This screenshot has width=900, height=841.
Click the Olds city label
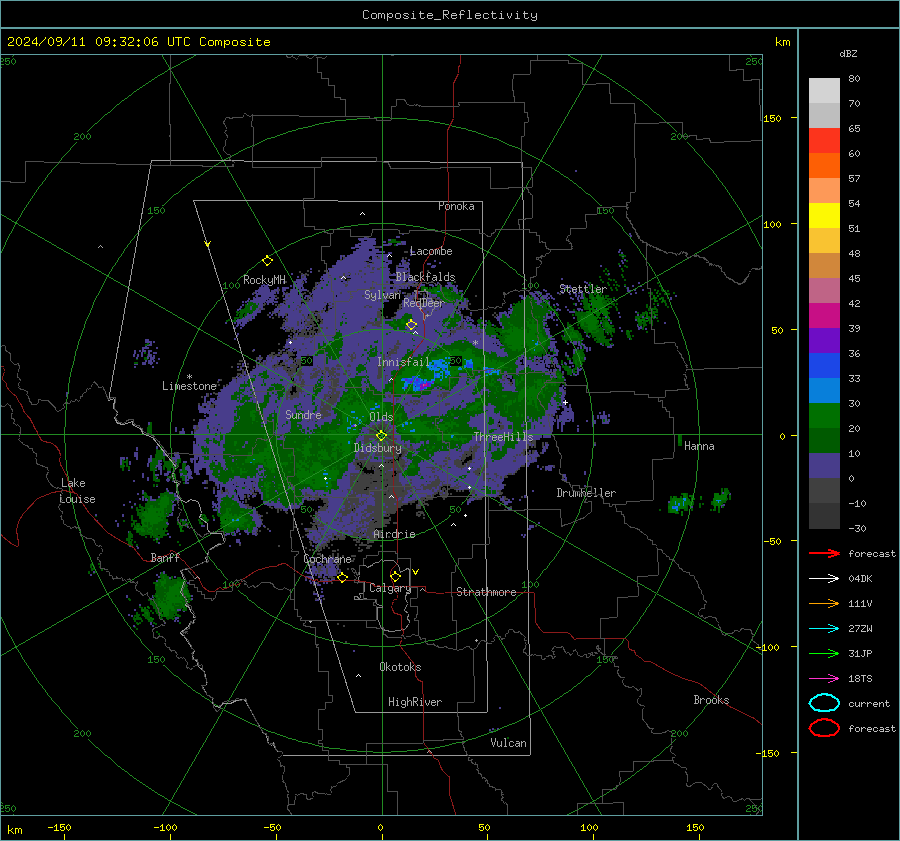[381, 417]
